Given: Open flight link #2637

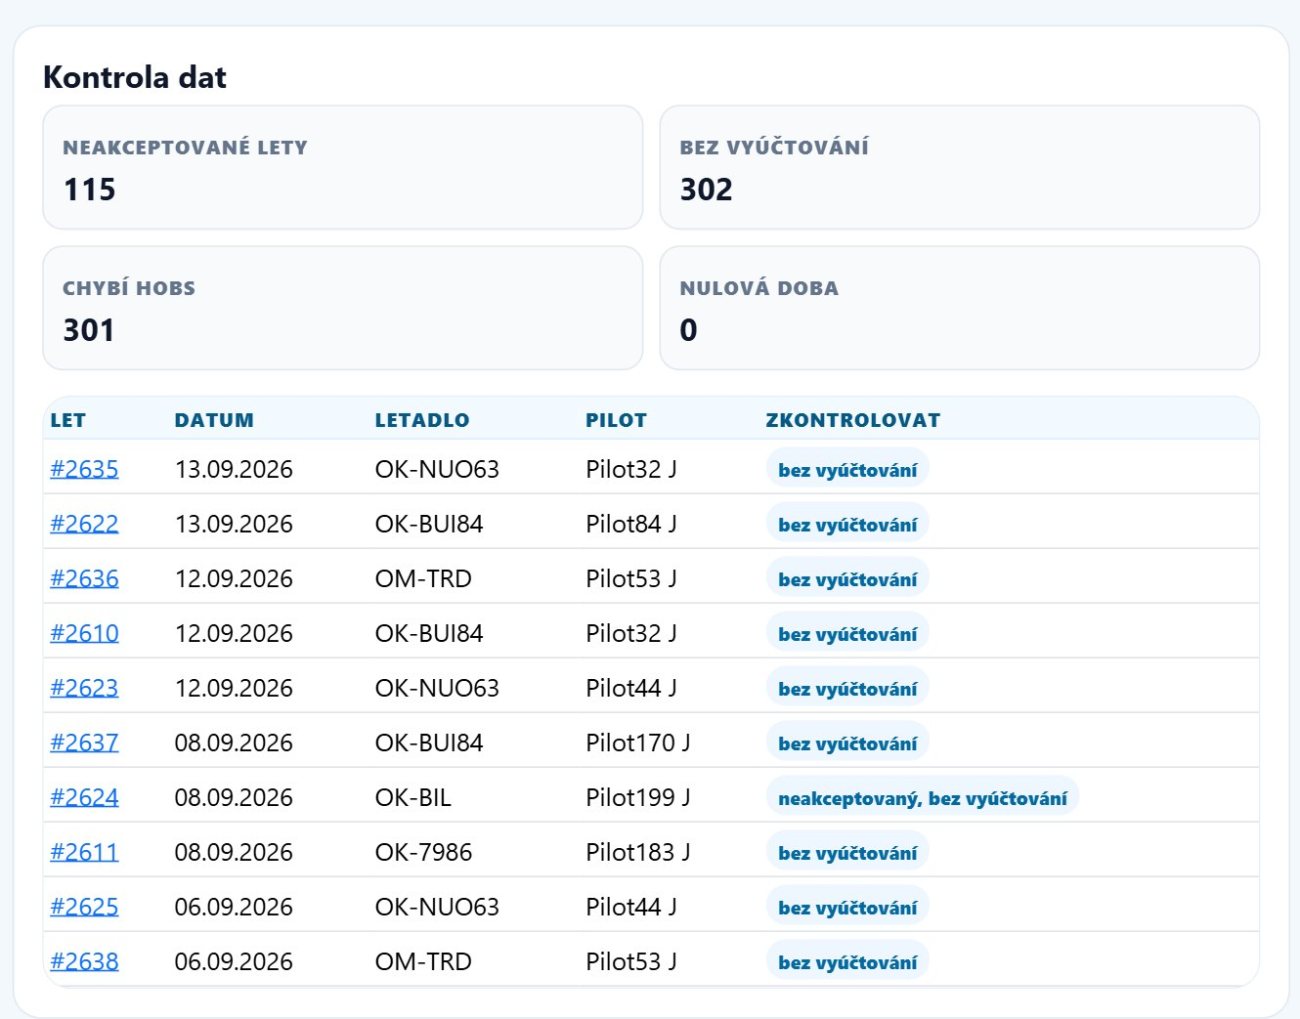Looking at the screenshot, I should pyautogui.click(x=84, y=743).
